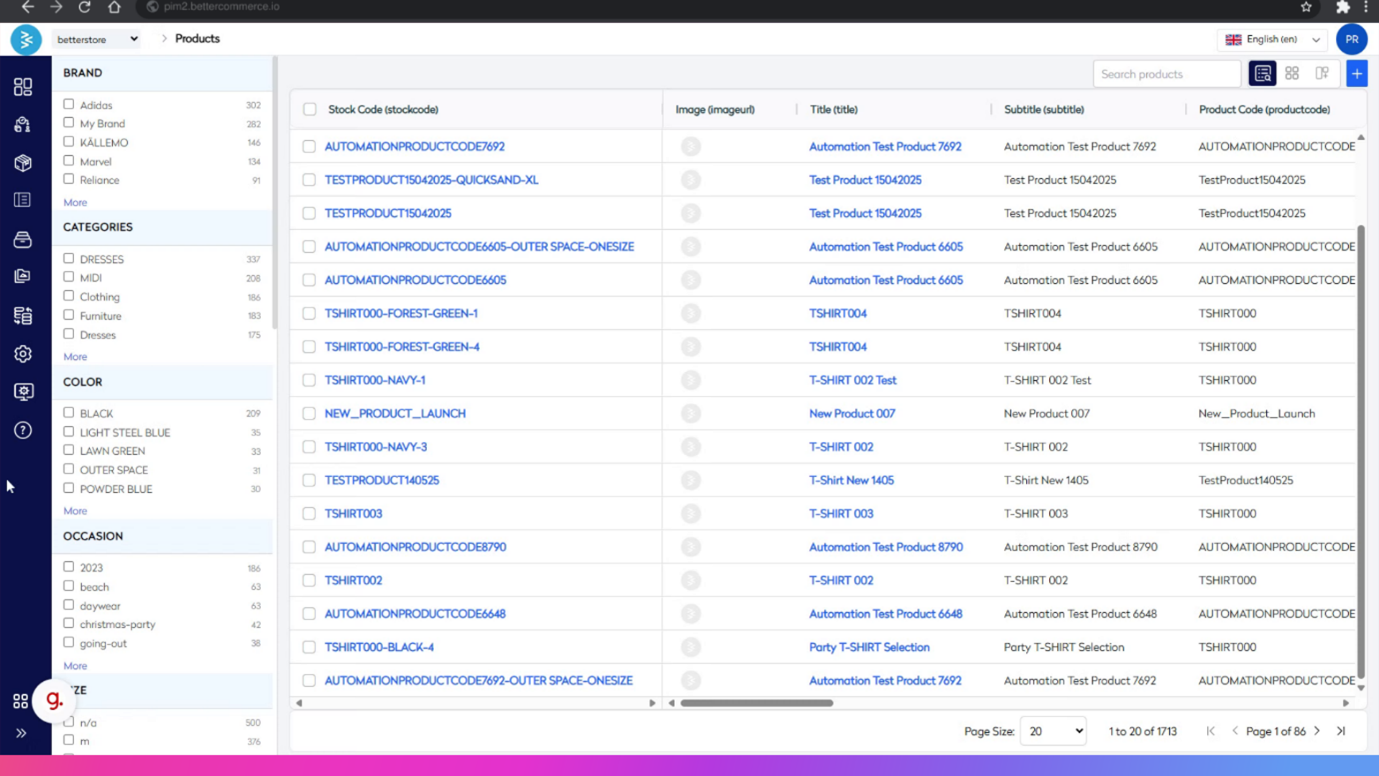
Task: Click the Title (title) column header
Action: [833, 109]
